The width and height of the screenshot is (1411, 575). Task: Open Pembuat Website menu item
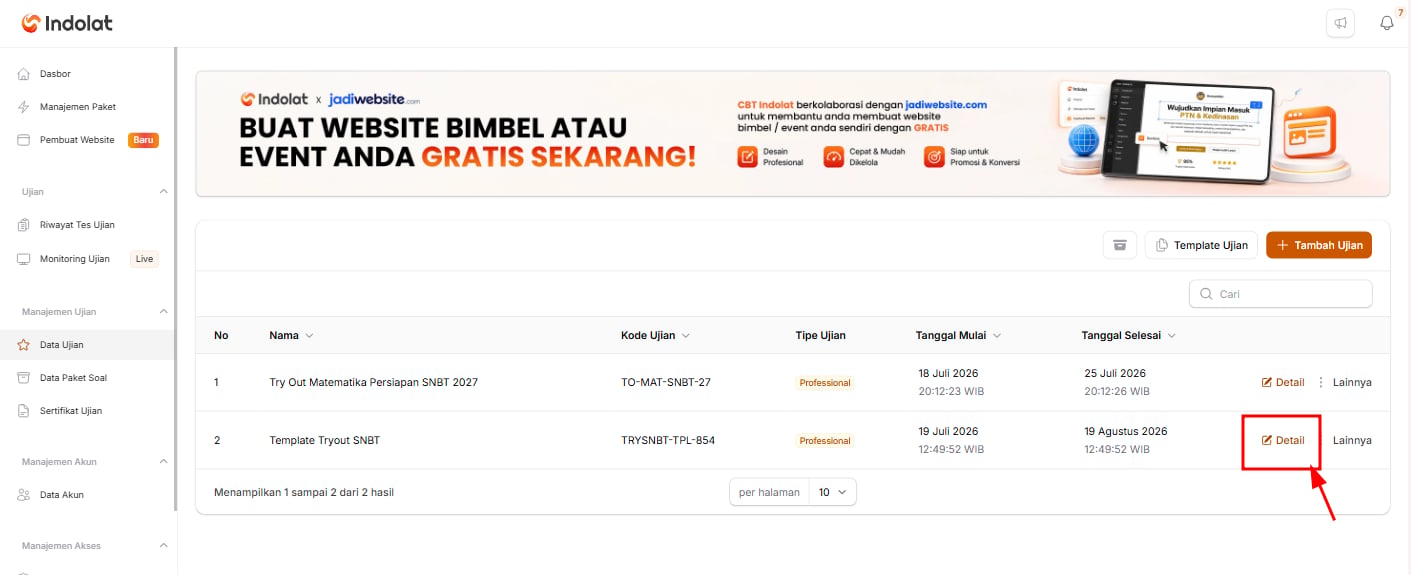tap(88, 140)
